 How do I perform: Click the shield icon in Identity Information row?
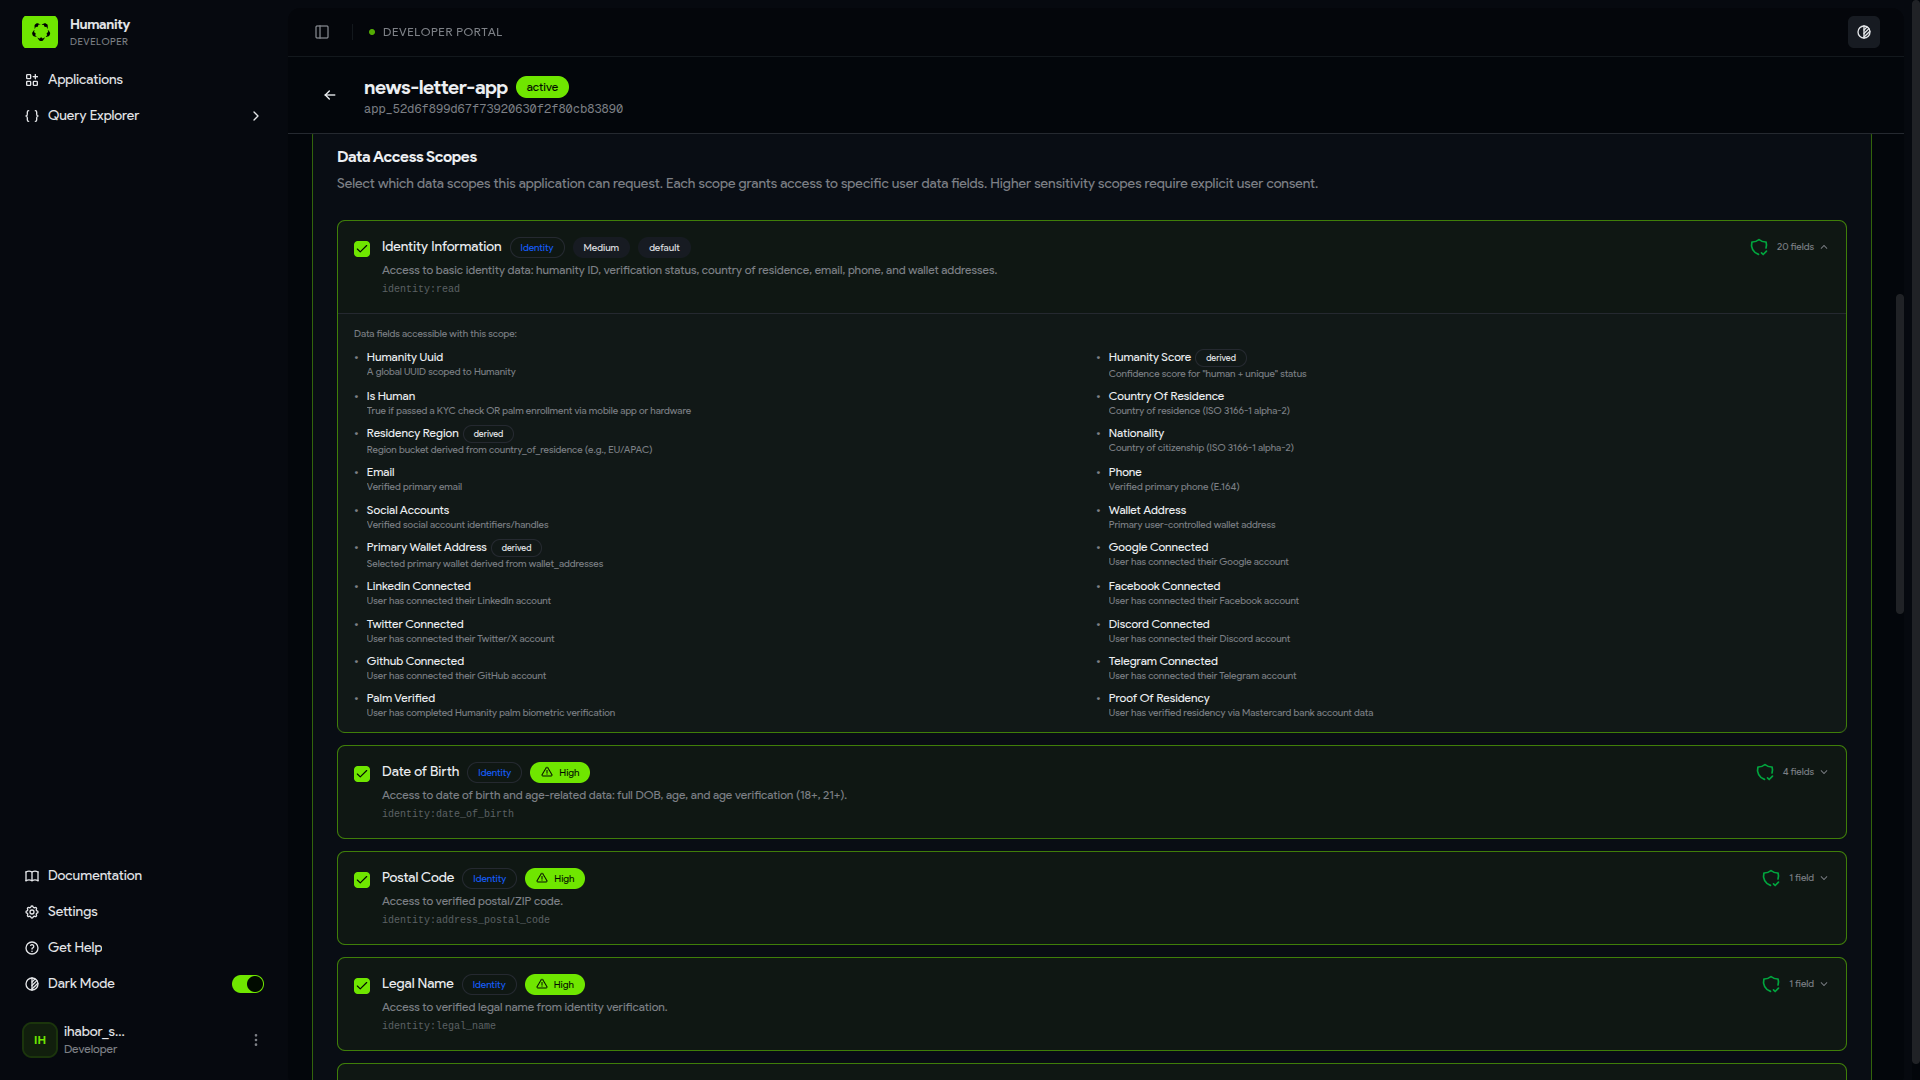[x=1759, y=247]
